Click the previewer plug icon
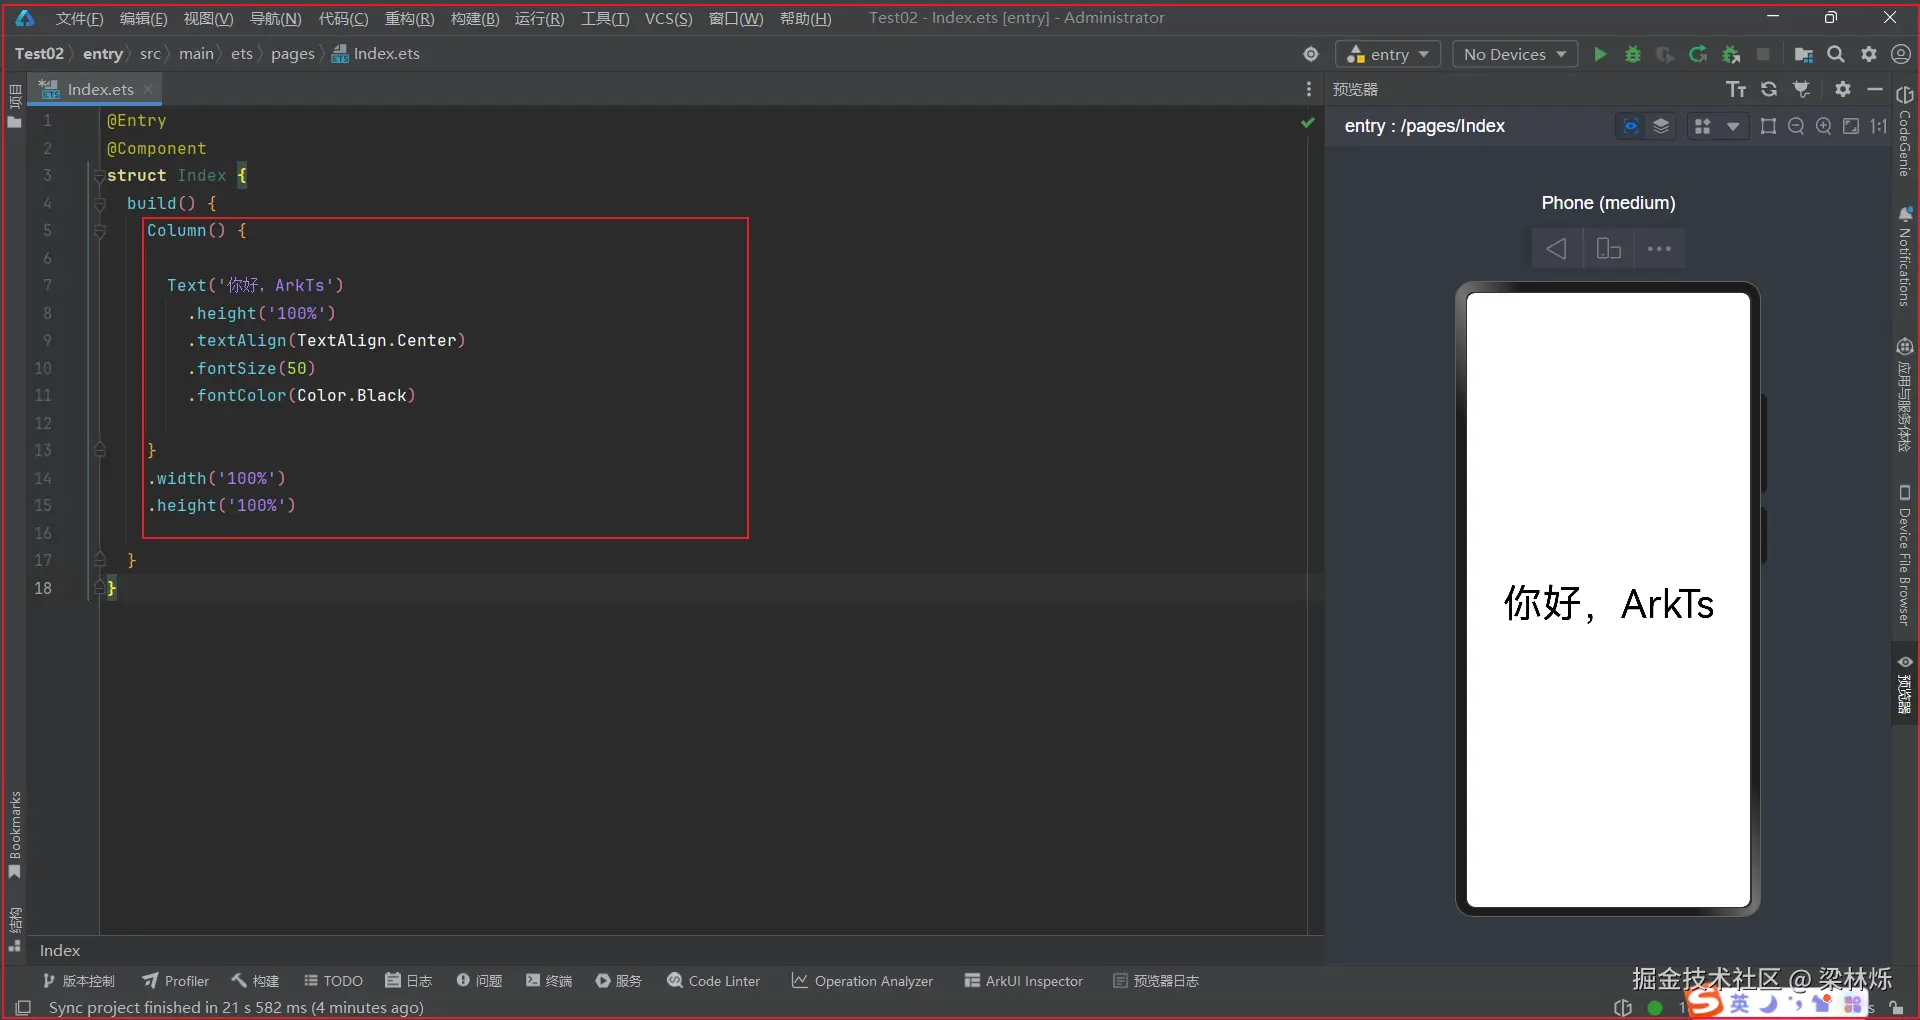The width and height of the screenshot is (1920, 1020). click(x=1802, y=89)
